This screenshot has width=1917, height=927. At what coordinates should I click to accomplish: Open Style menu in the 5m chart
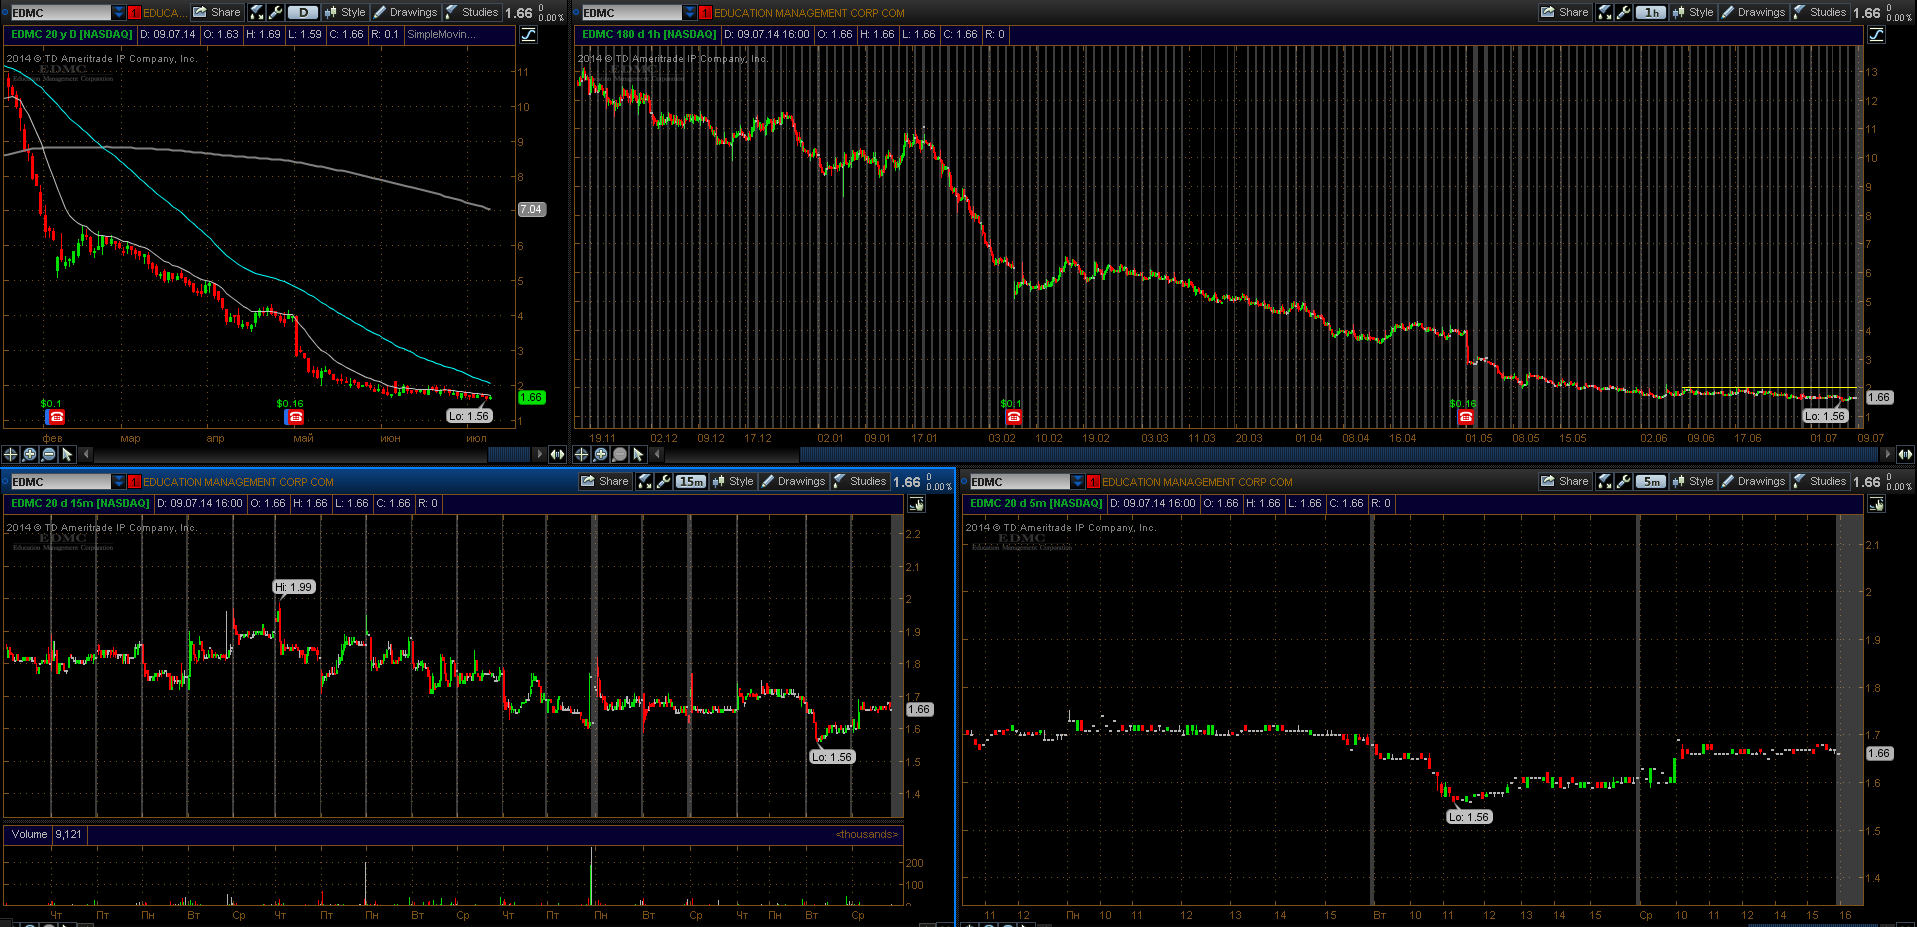(x=1693, y=481)
